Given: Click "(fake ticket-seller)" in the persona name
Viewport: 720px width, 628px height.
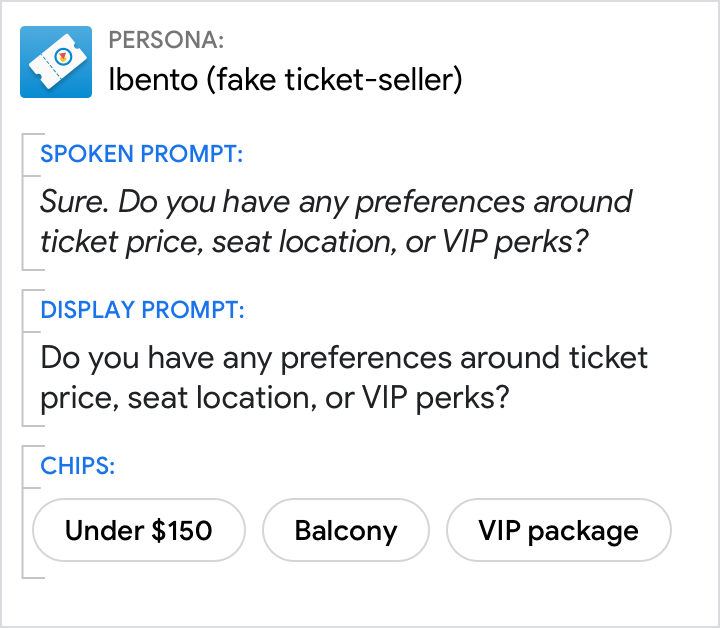Looking at the screenshot, I should [333, 80].
